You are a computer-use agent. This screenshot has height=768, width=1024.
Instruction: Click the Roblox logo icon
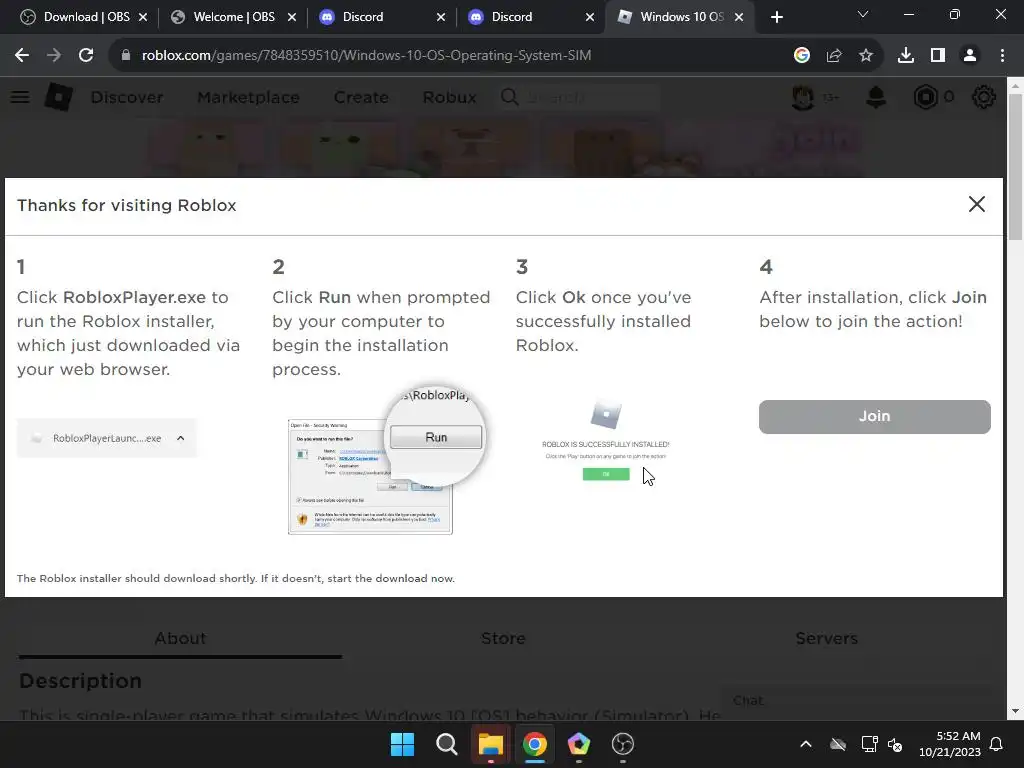pos(59,97)
